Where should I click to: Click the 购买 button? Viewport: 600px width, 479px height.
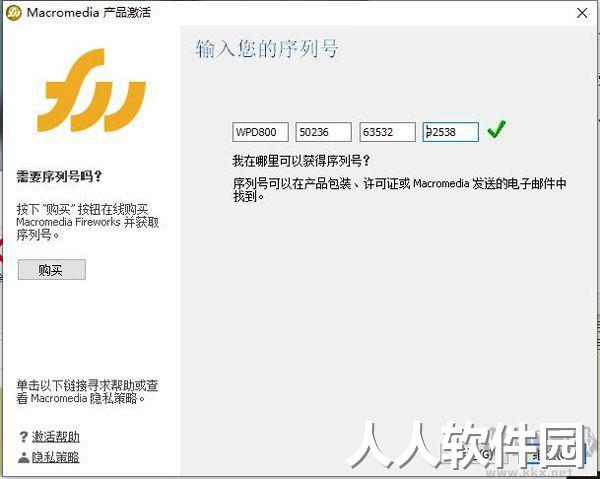click(x=52, y=270)
